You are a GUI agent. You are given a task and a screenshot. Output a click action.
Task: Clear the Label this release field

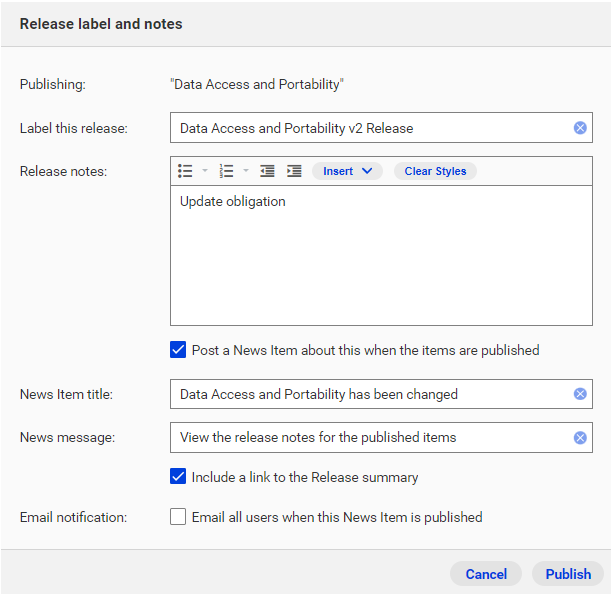tap(580, 128)
